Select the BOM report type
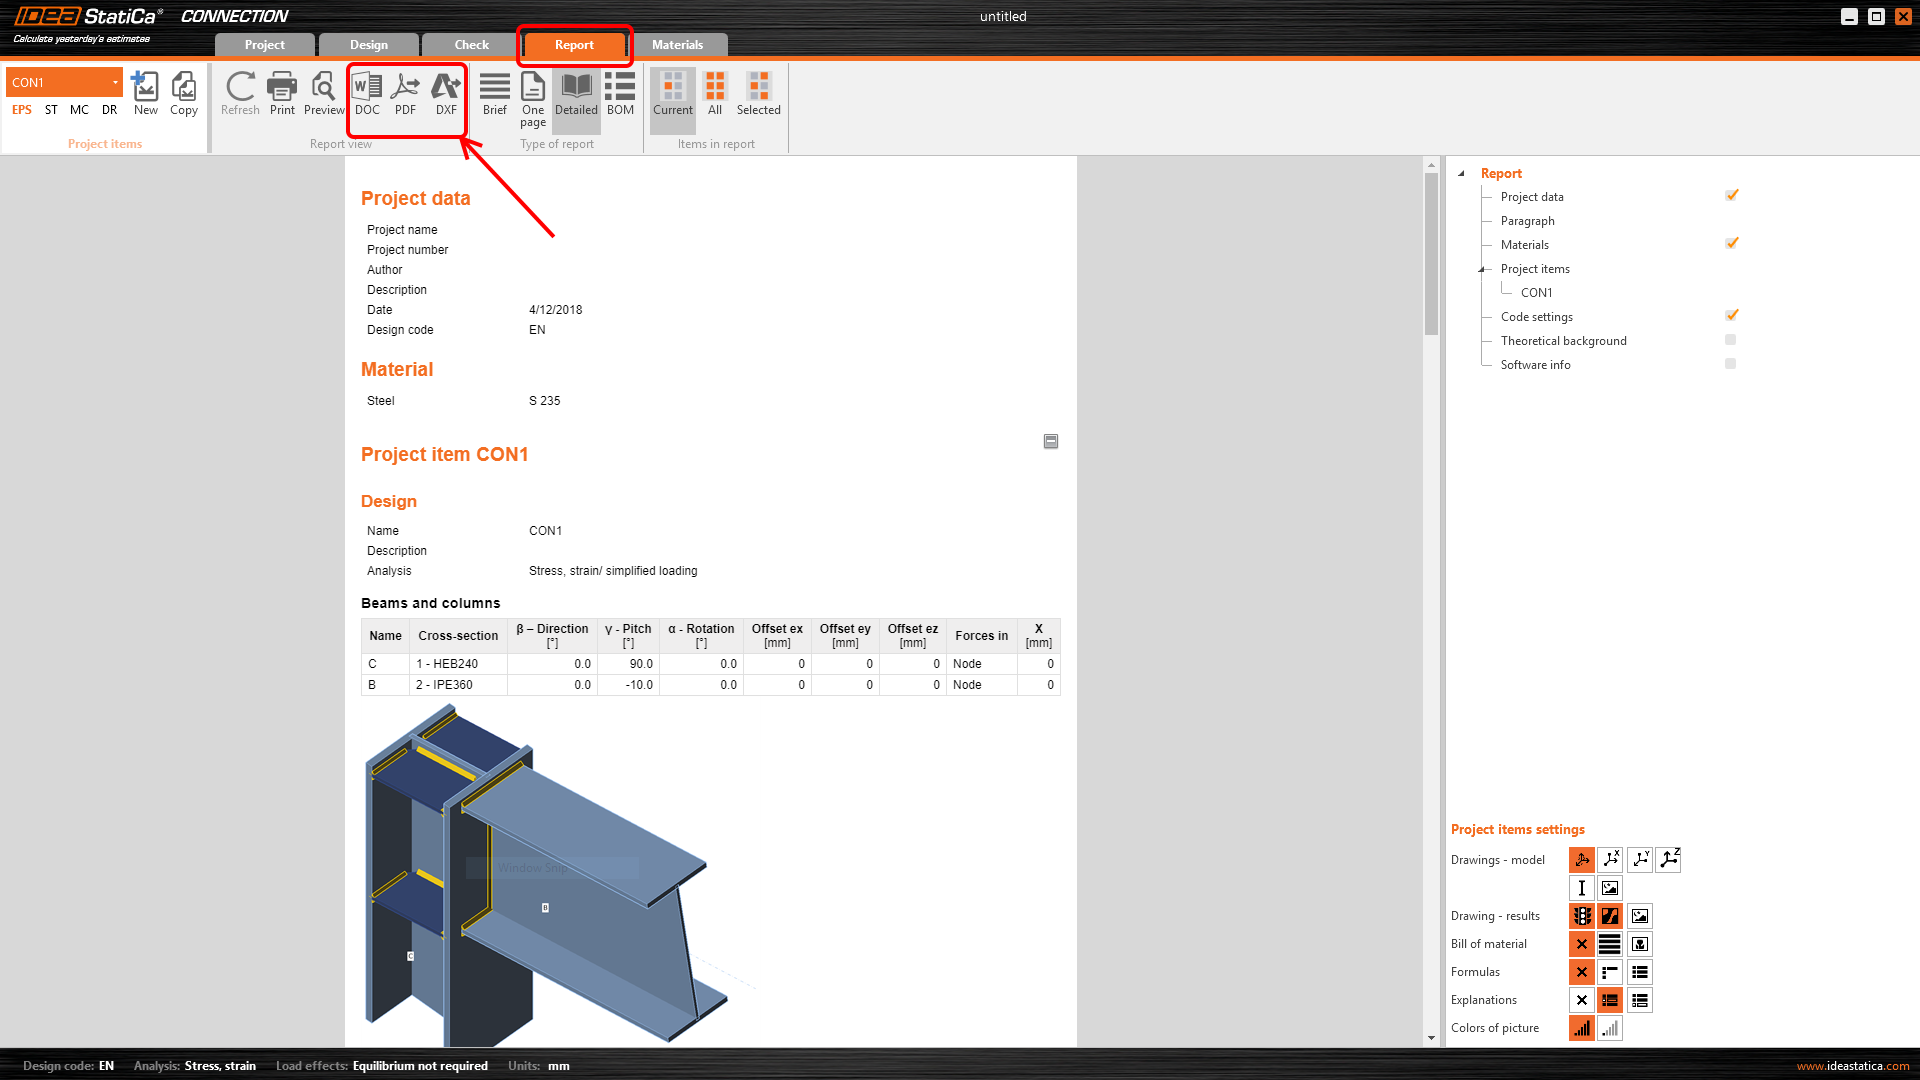 click(620, 94)
